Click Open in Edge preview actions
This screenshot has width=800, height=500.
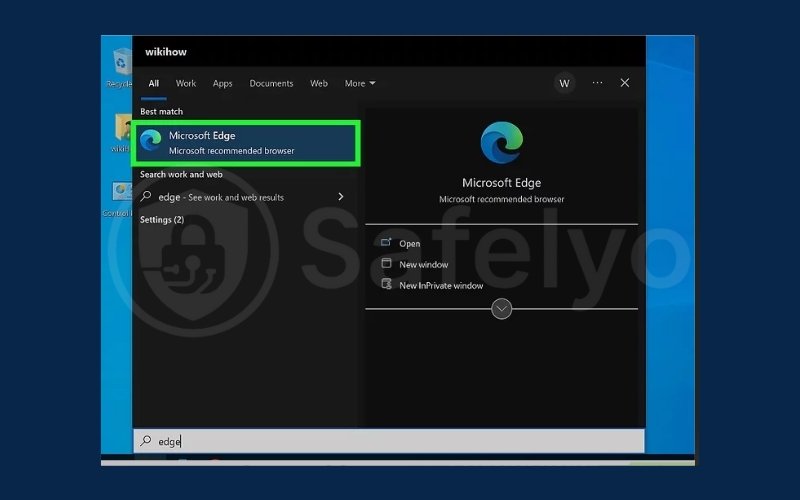pyautogui.click(x=410, y=243)
